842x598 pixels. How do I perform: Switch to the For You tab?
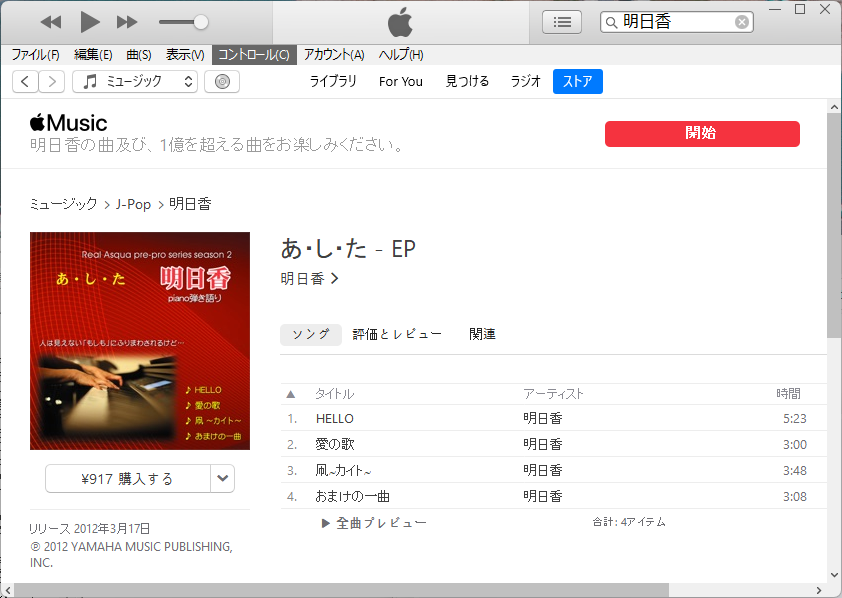[401, 82]
